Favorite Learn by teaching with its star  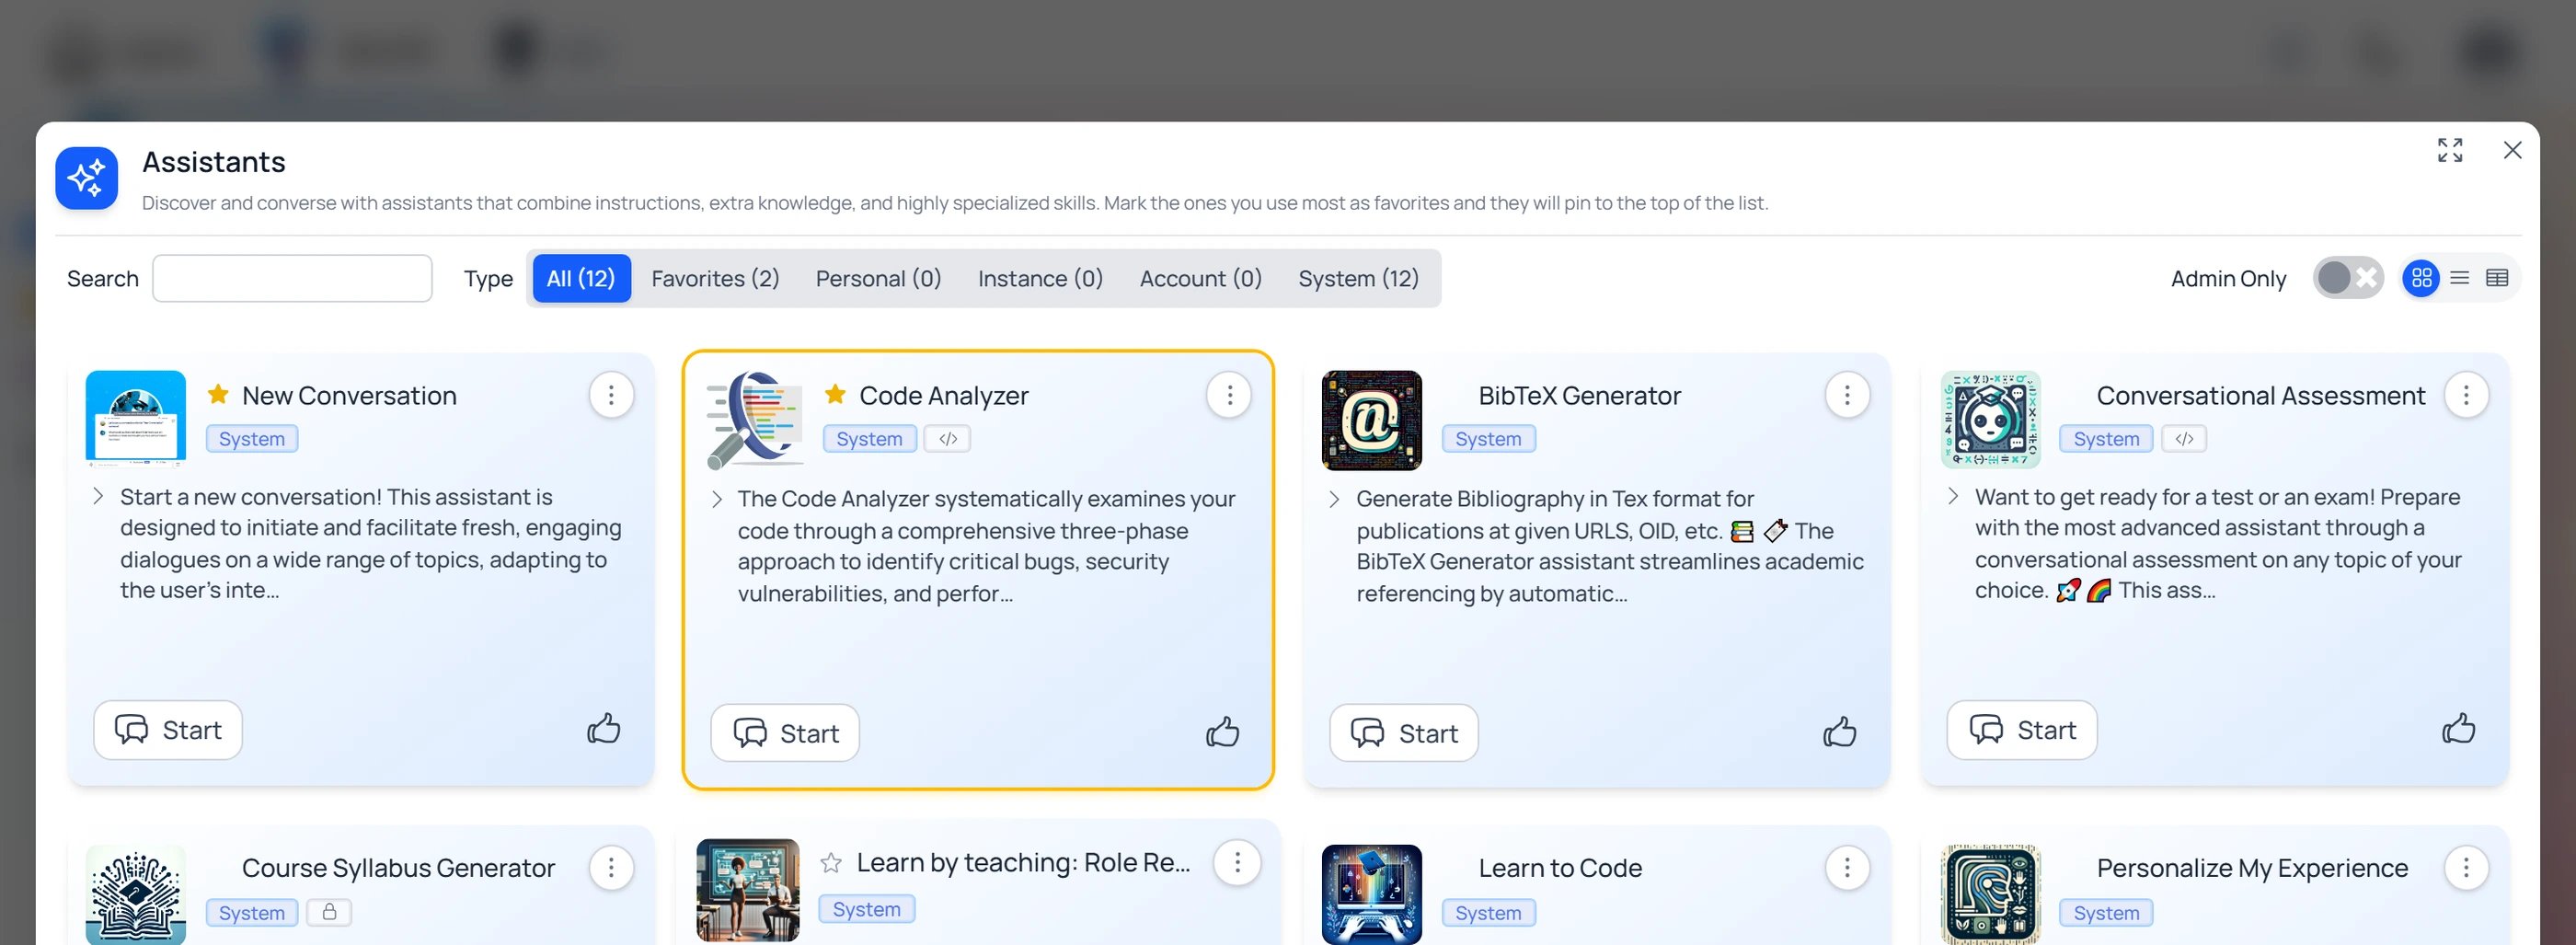click(x=830, y=862)
